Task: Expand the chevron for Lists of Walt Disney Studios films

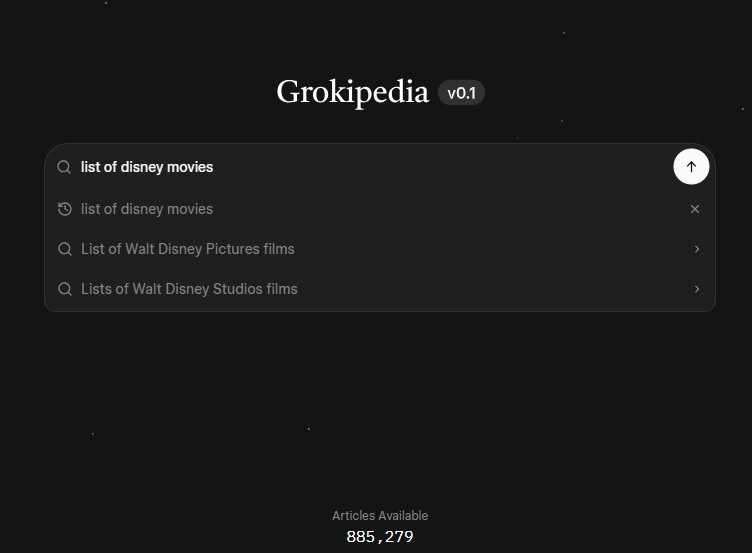Action: coord(697,289)
